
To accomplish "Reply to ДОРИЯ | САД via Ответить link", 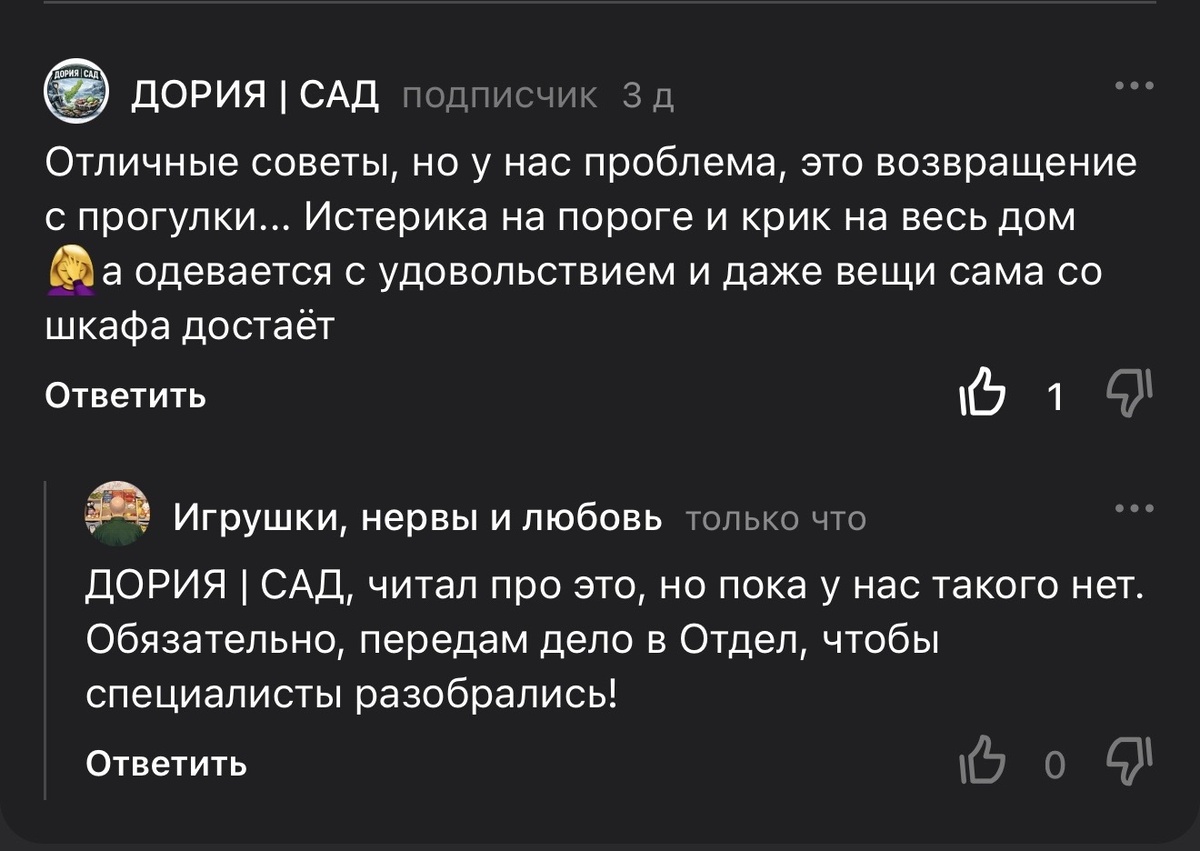I will (123, 396).
